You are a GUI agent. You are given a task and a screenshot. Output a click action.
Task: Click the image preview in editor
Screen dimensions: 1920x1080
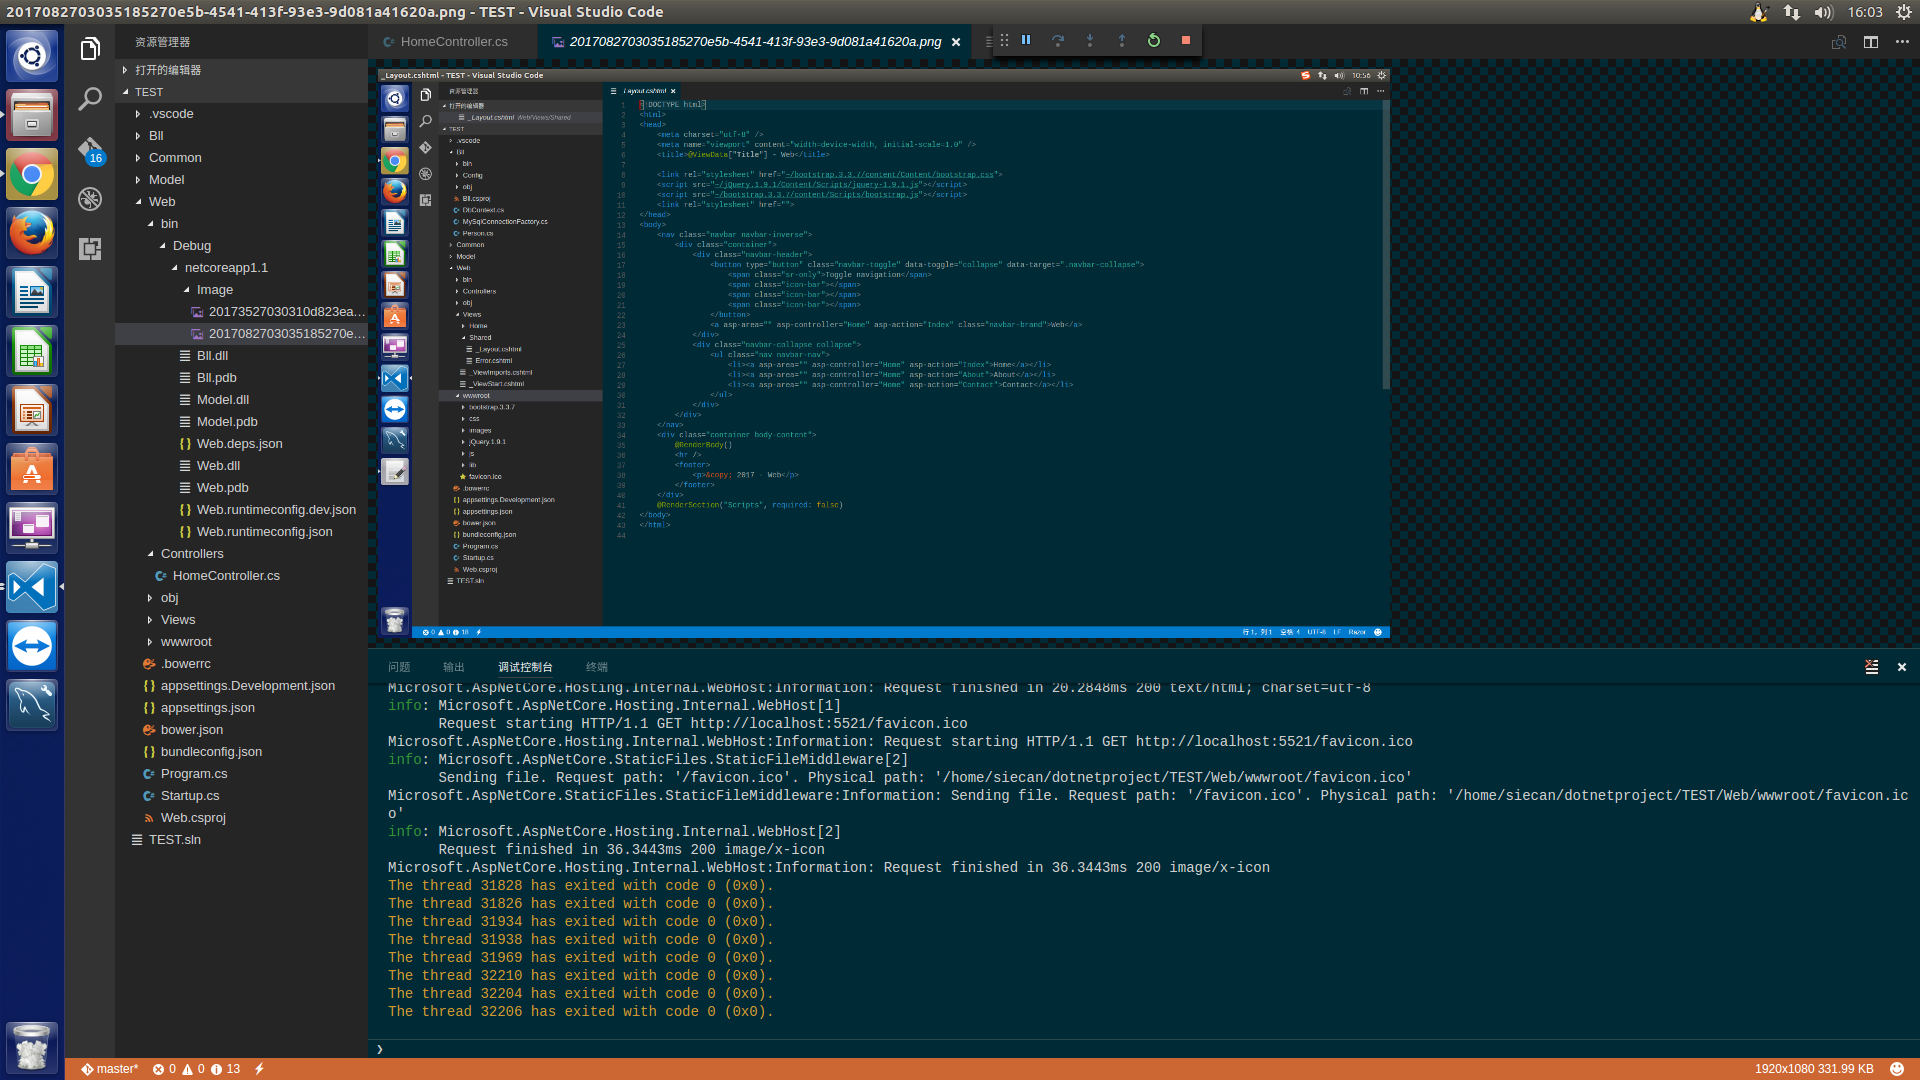(x=884, y=353)
